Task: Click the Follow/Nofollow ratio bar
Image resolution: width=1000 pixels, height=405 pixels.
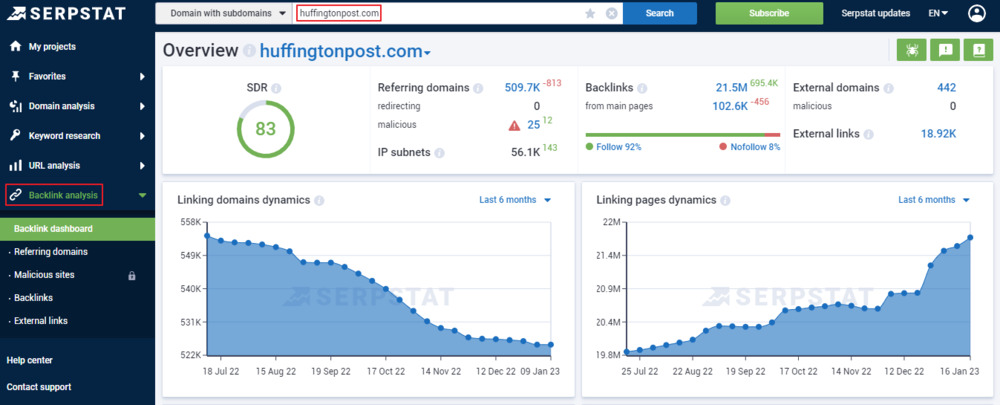Action: (682, 135)
